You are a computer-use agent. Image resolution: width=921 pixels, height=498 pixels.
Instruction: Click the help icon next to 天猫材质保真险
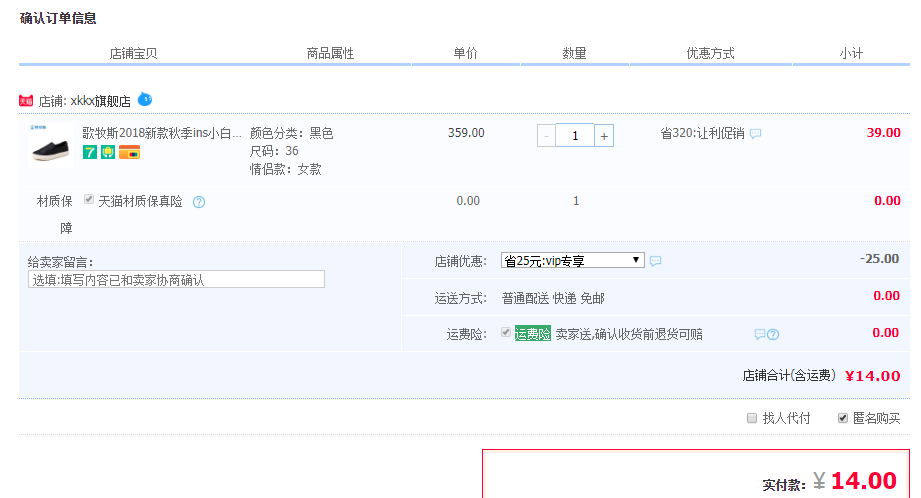(x=199, y=202)
